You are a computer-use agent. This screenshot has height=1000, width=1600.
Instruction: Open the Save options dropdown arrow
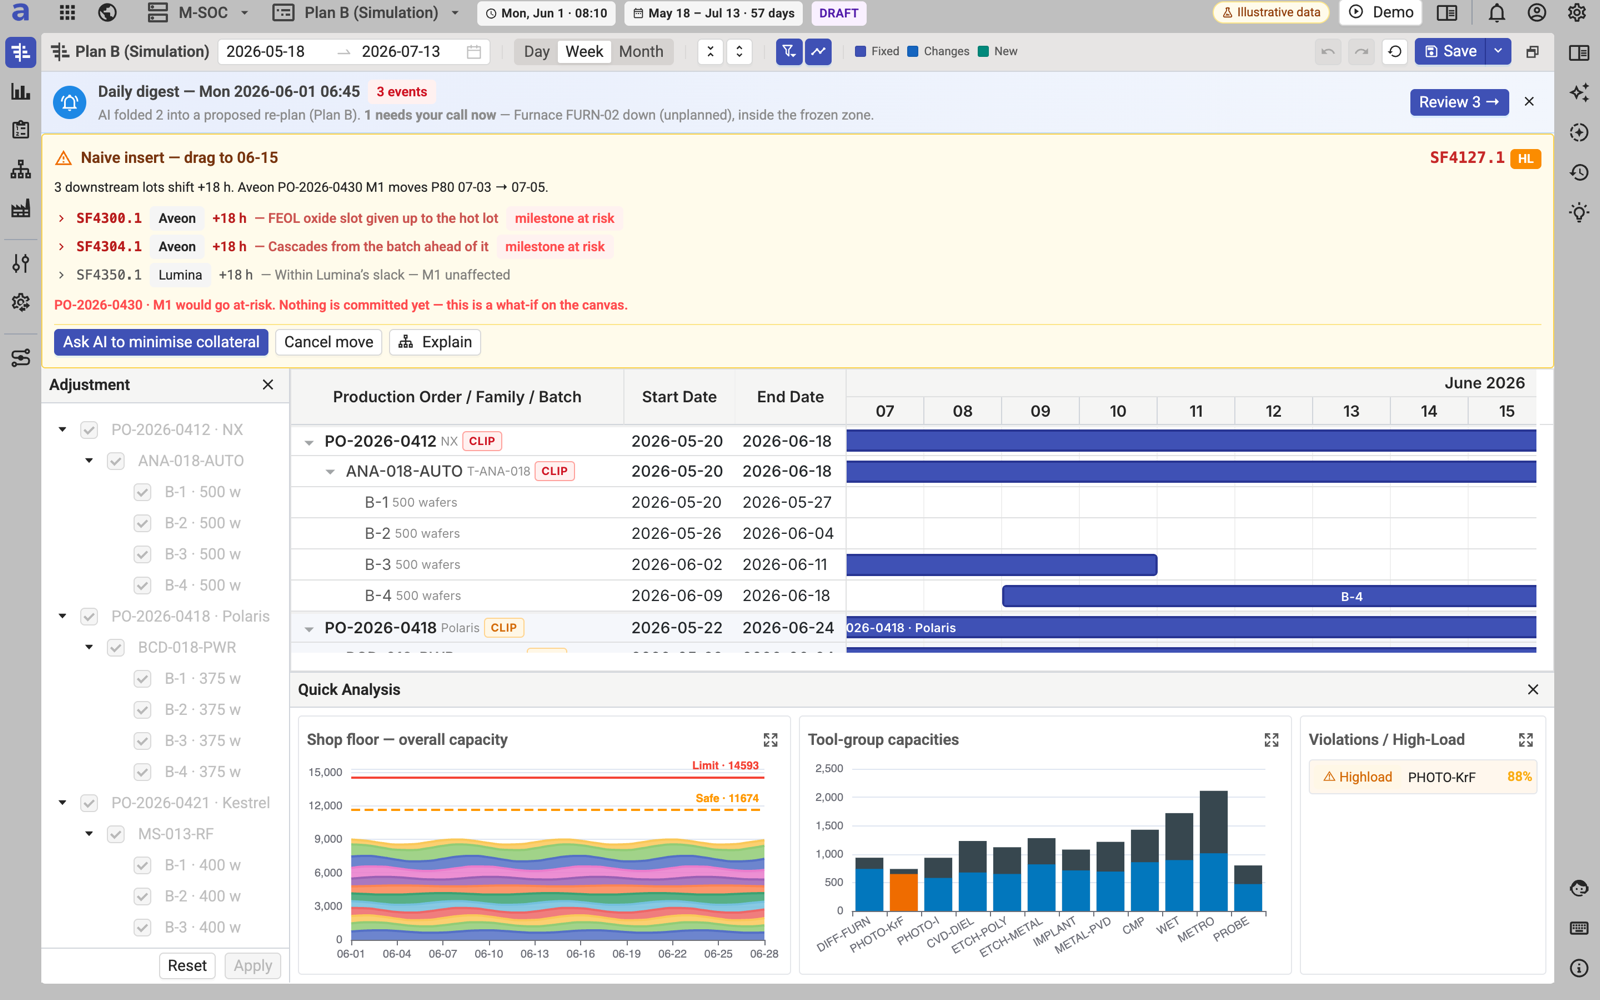click(1498, 51)
